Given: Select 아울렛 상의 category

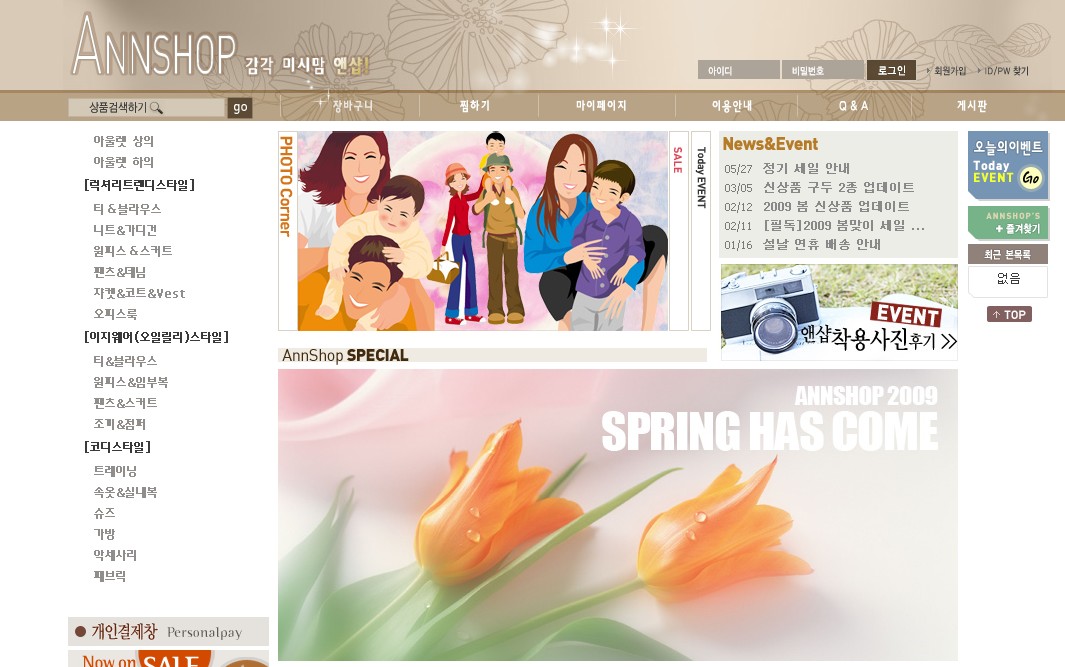Looking at the screenshot, I should pos(124,141).
